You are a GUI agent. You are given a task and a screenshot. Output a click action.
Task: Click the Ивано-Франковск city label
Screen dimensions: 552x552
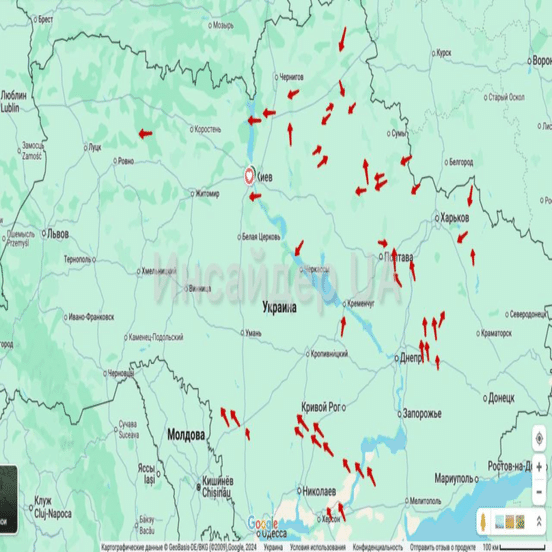pyautogui.click(x=91, y=317)
